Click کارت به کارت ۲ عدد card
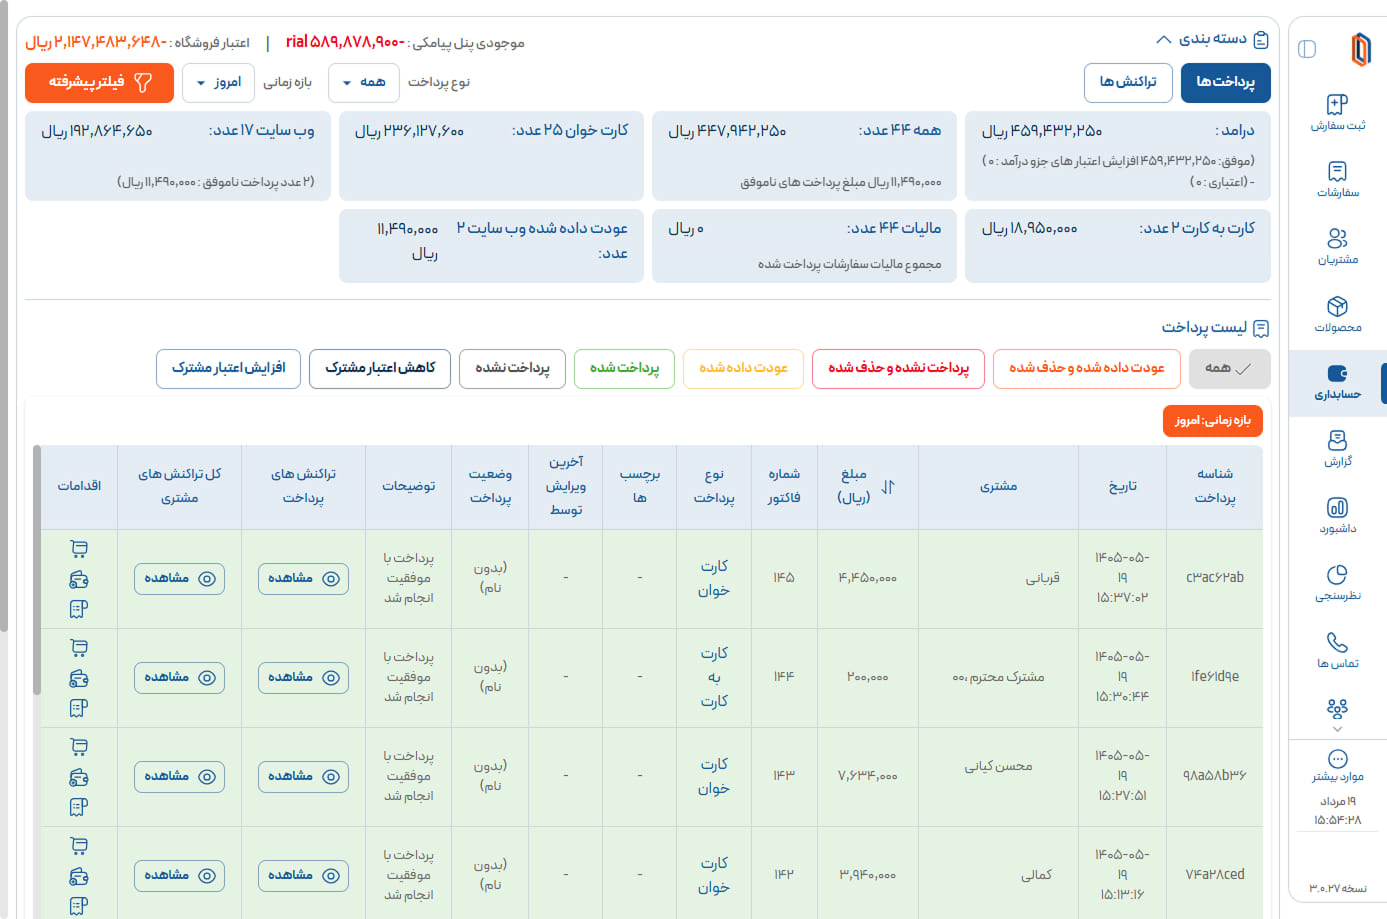The height and width of the screenshot is (919, 1387). [x=1118, y=245]
